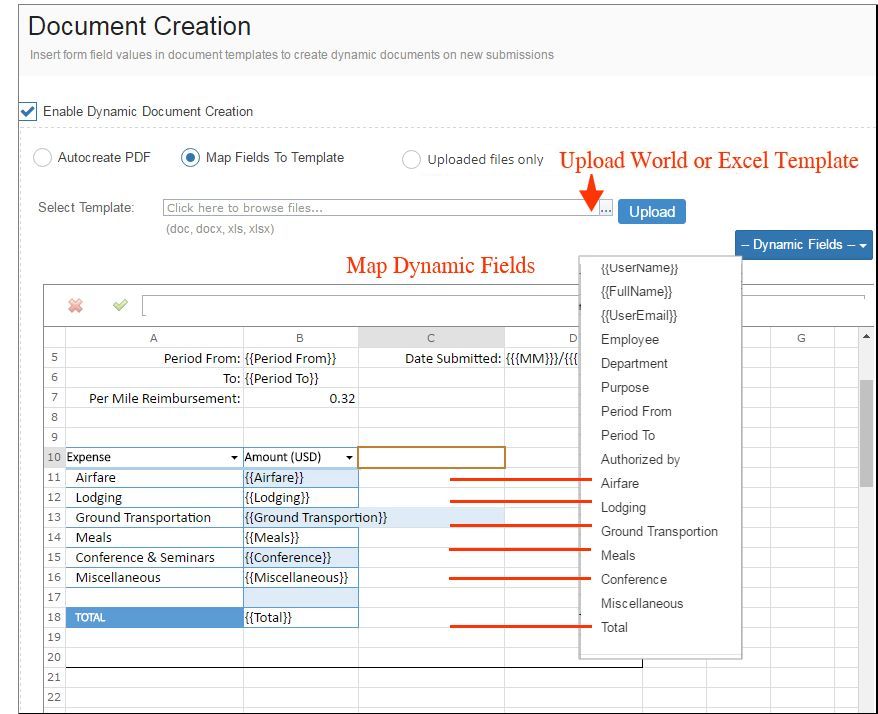Choose Total from the Dynamic Fields list
Image resolution: width=878 pixels, height=714 pixels.
613,627
